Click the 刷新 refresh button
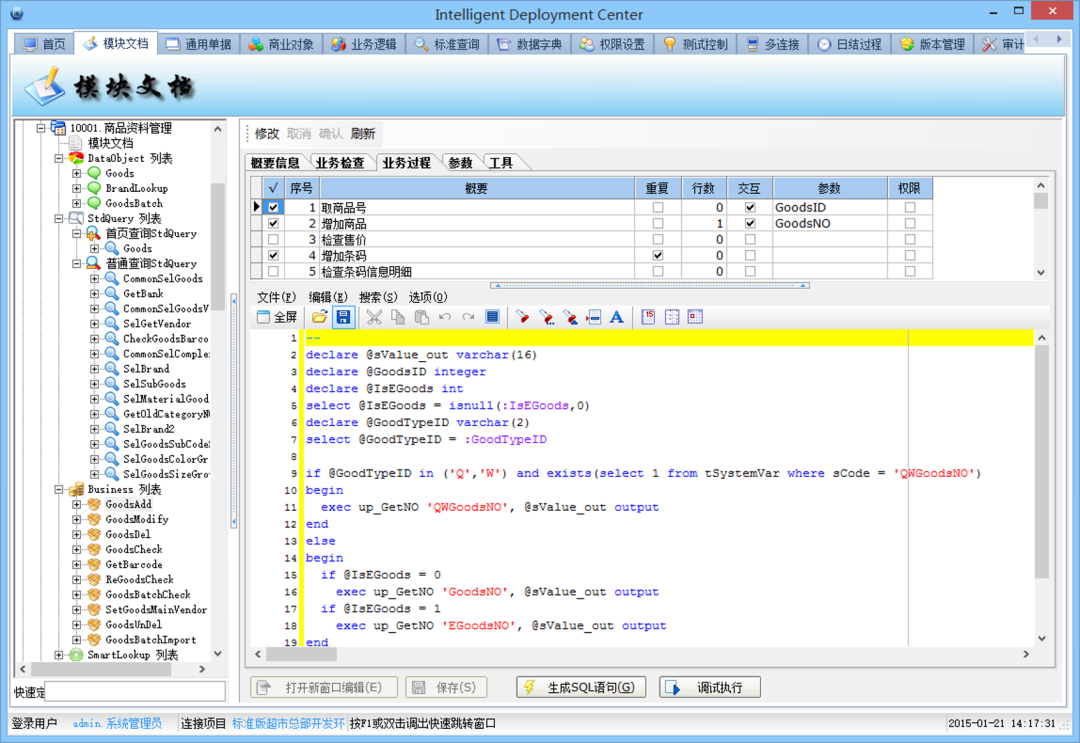 click(363, 134)
